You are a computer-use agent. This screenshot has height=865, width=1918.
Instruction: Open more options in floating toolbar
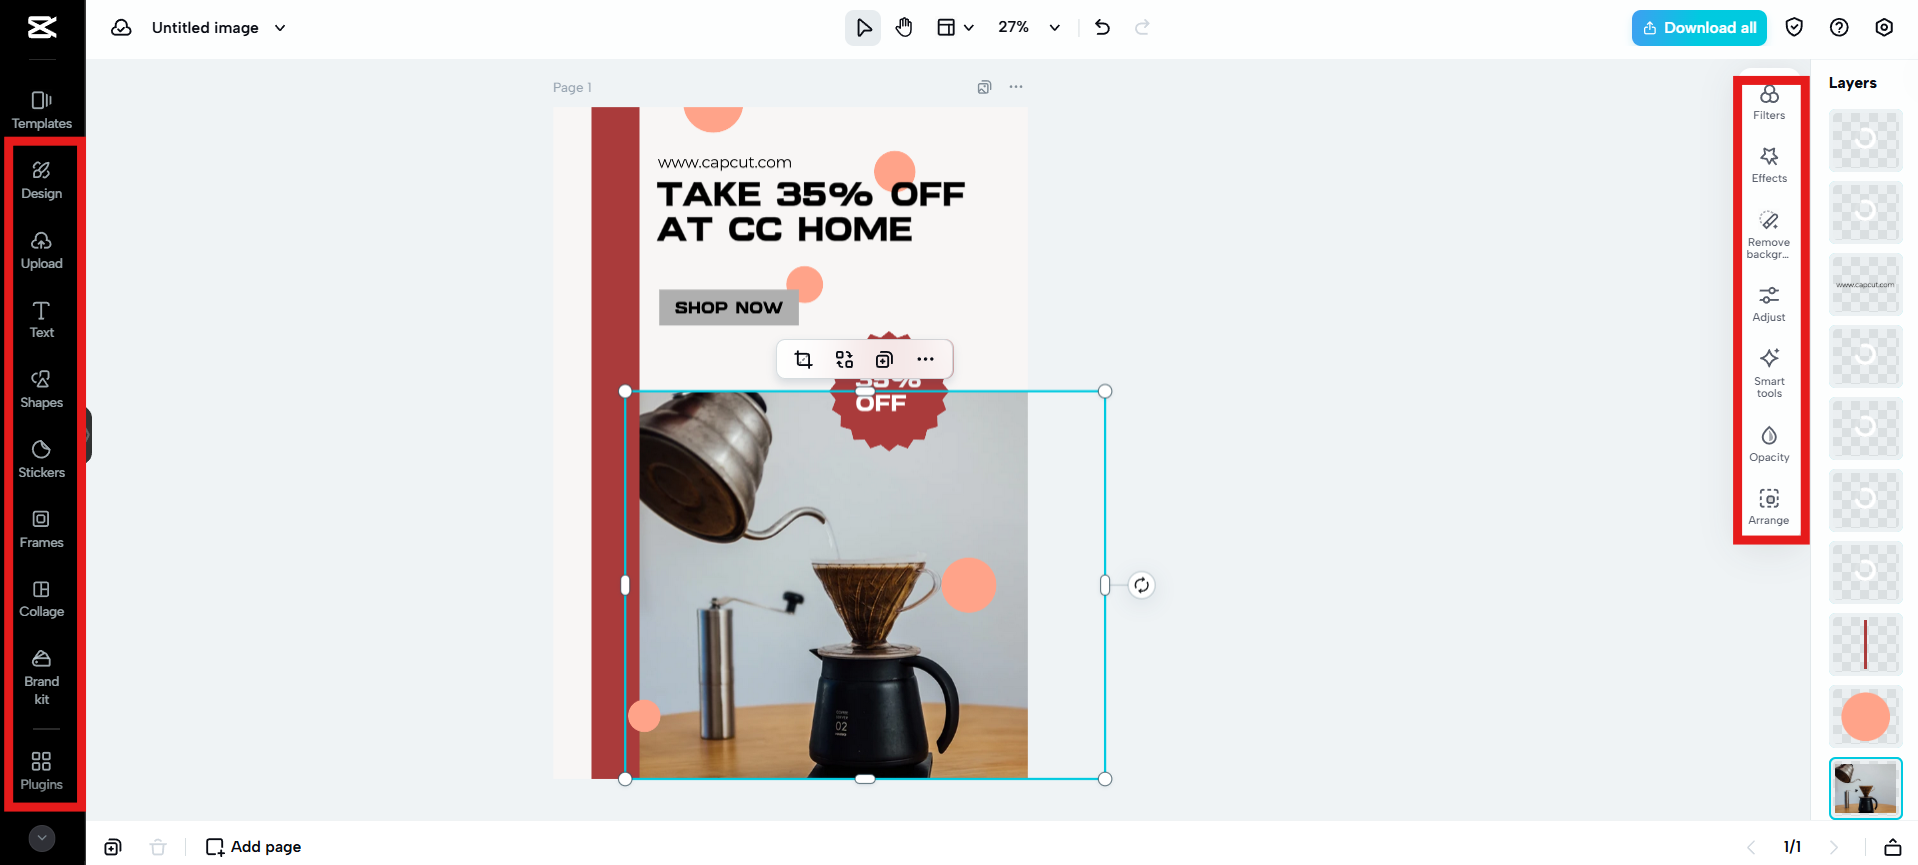[925, 359]
